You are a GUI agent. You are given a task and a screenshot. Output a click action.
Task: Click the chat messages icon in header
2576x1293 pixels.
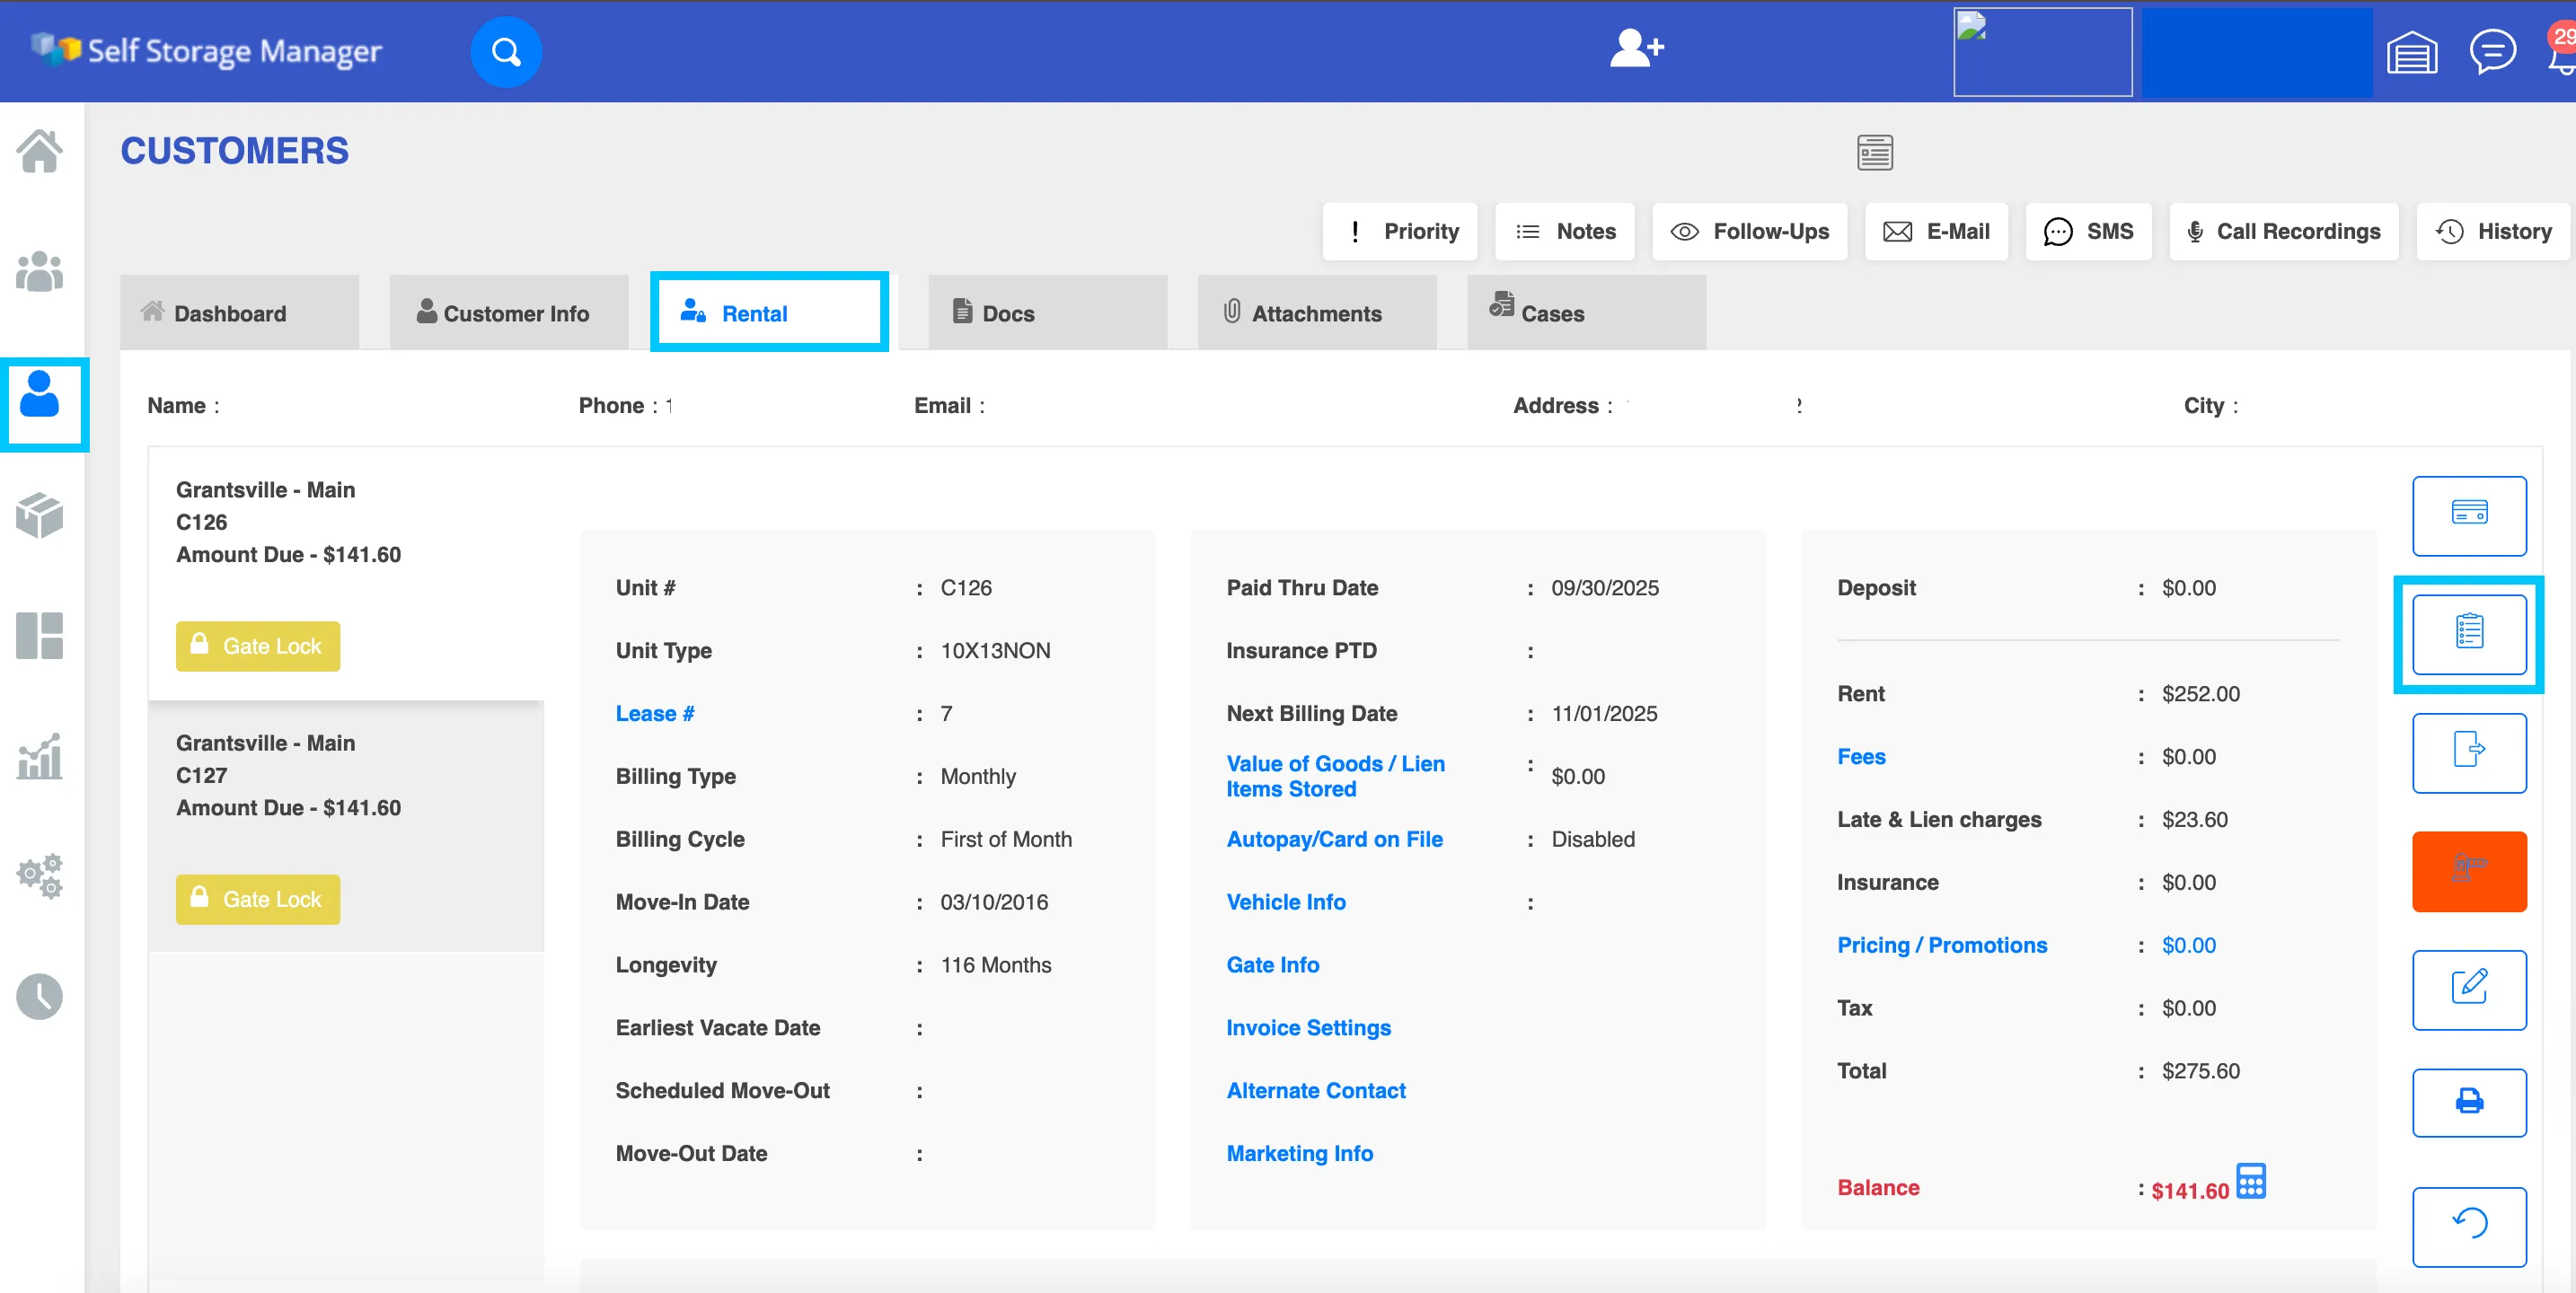(x=2492, y=51)
